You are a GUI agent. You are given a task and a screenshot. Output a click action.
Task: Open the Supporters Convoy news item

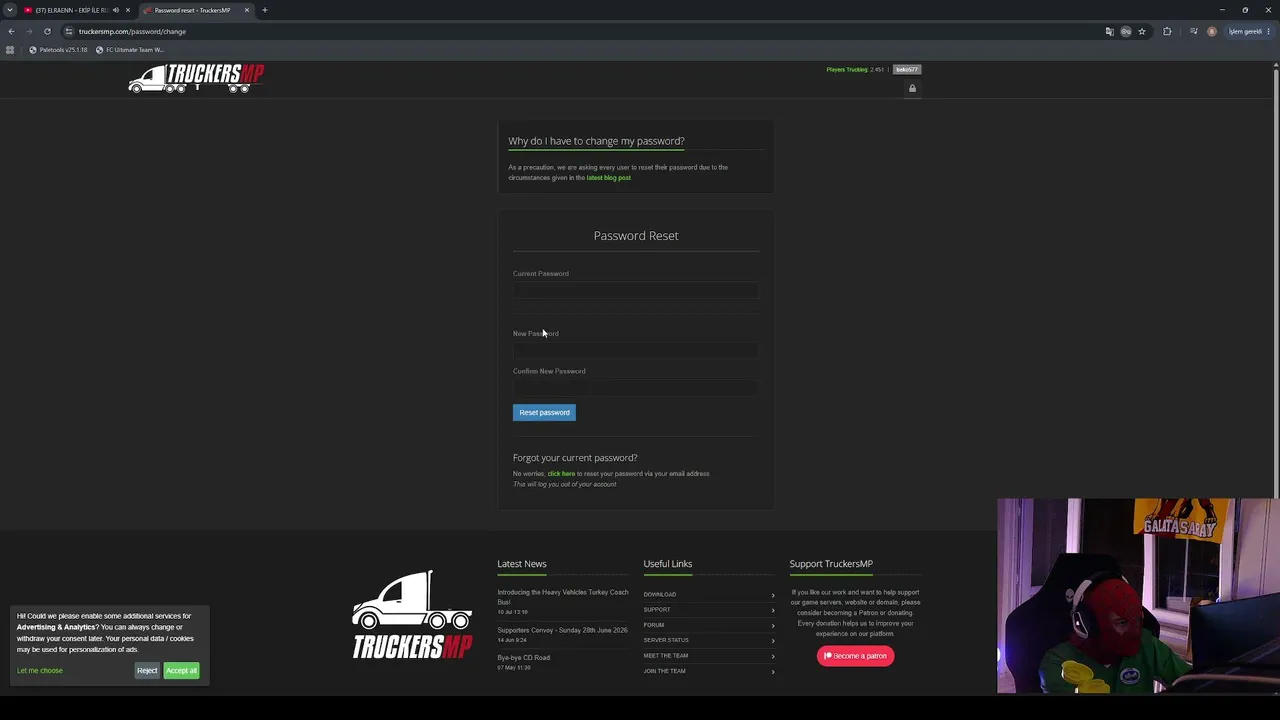point(562,630)
